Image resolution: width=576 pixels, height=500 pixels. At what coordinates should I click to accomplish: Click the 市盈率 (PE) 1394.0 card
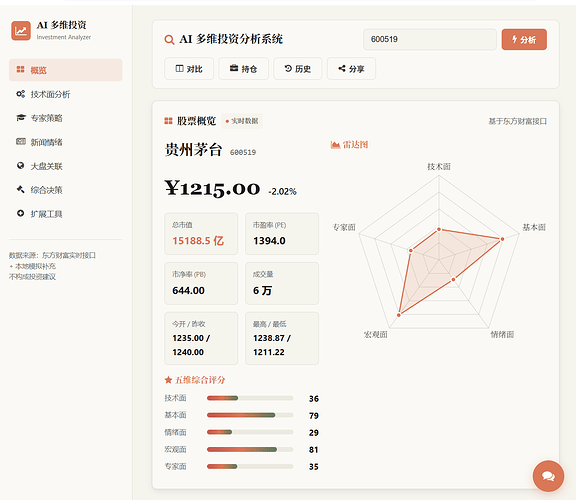282,234
